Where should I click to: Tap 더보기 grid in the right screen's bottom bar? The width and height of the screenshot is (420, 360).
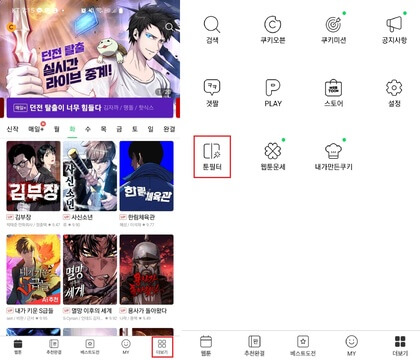(x=400, y=345)
